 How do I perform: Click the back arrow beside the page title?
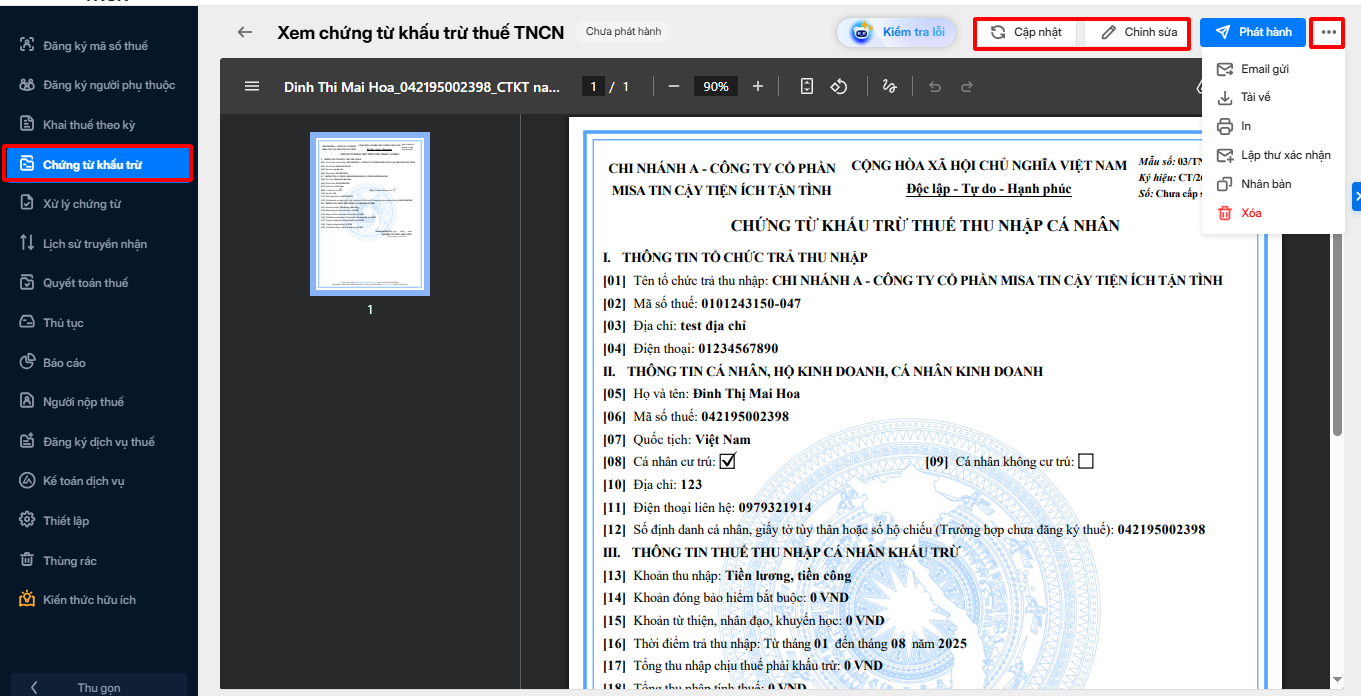[x=245, y=32]
